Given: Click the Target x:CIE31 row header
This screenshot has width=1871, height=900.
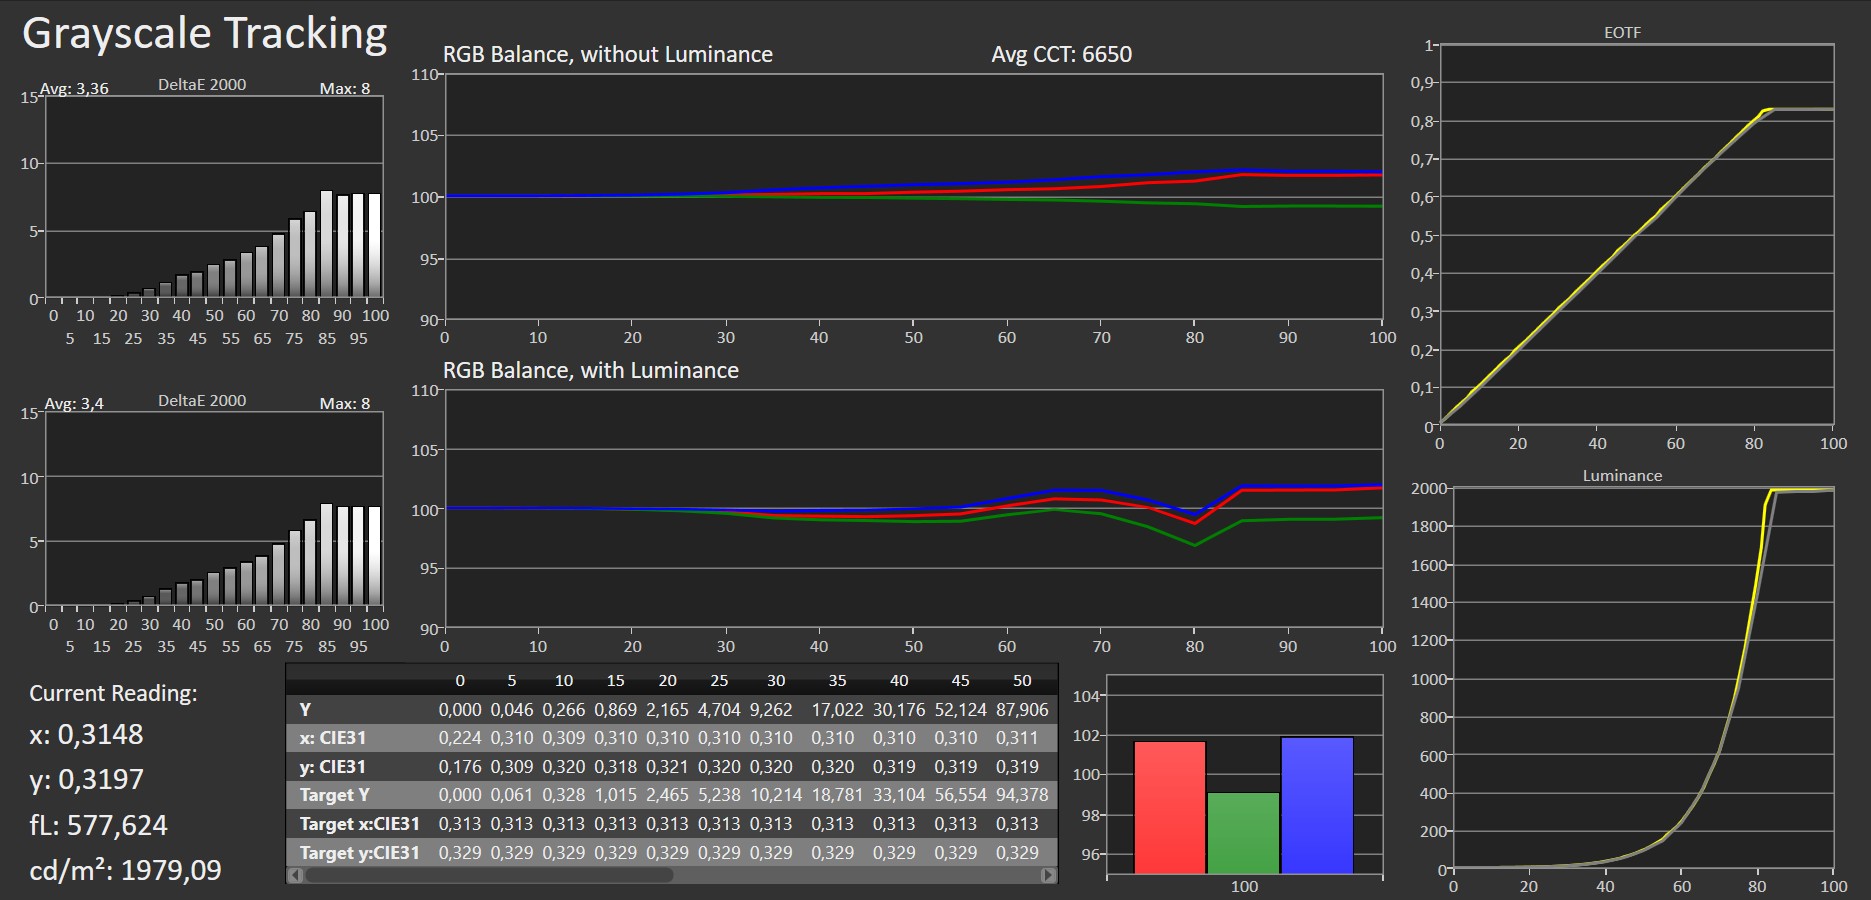Looking at the screenshot, I should pos(359,824).
